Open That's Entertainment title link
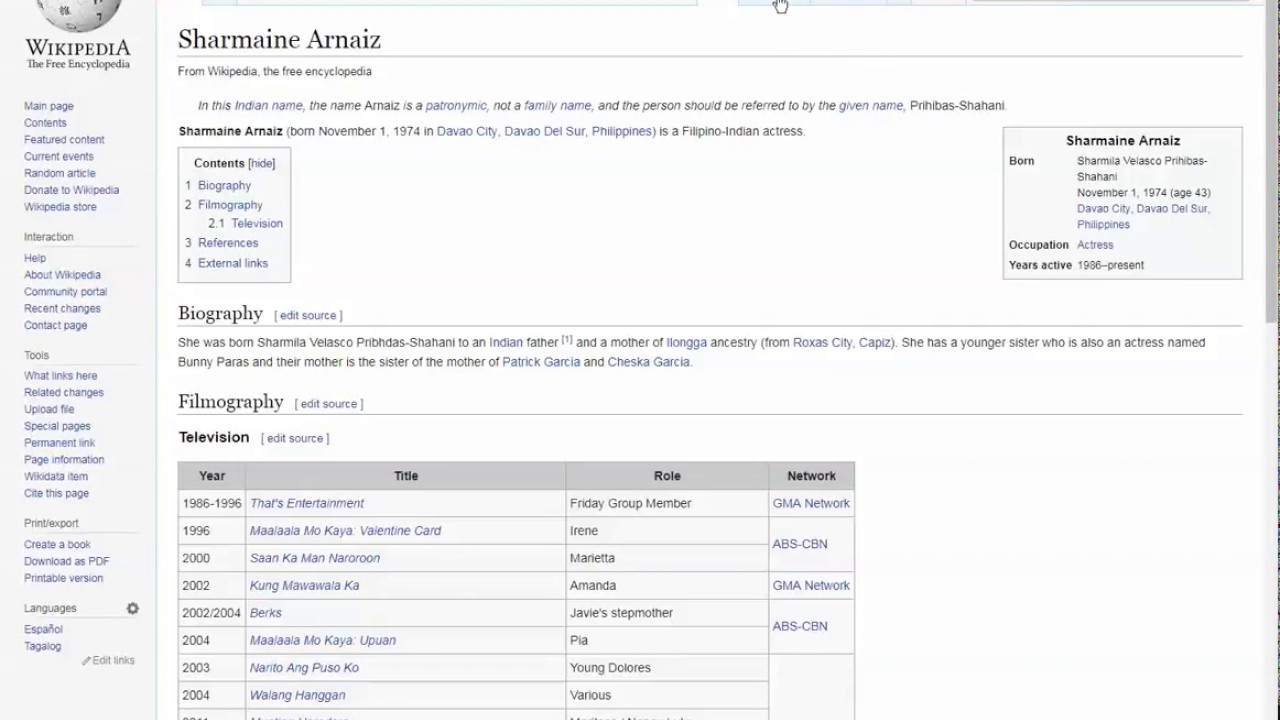The height and width of the screenshot is (720, 1280). coord(307,503)
